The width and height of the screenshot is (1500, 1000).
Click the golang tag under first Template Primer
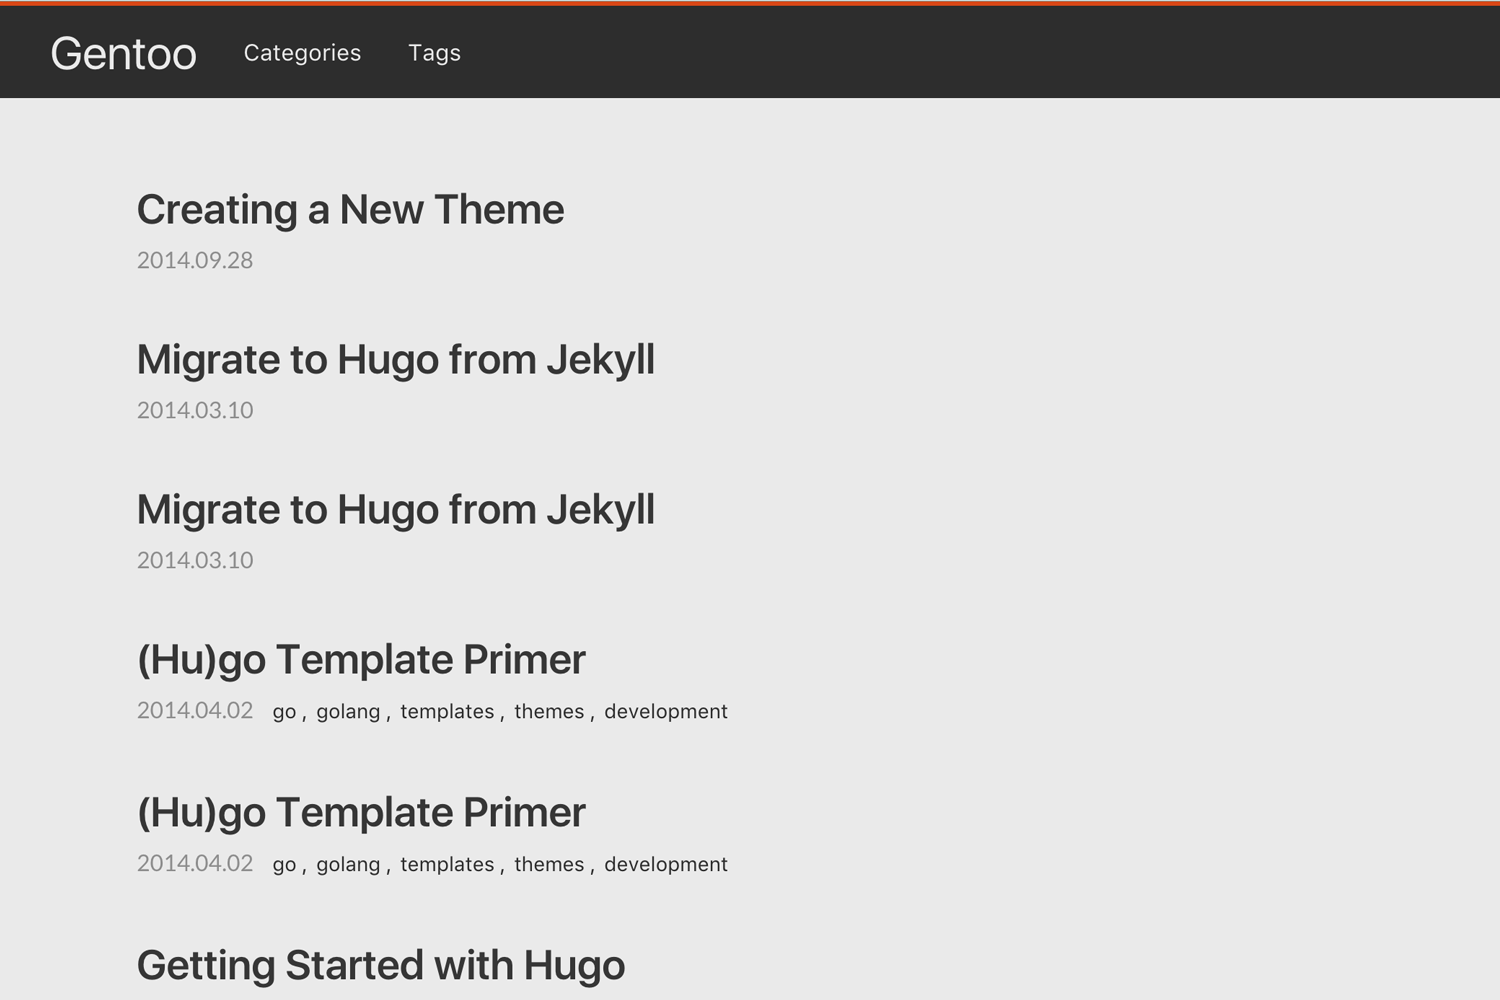pyautogui.click(x=348, y=712)
